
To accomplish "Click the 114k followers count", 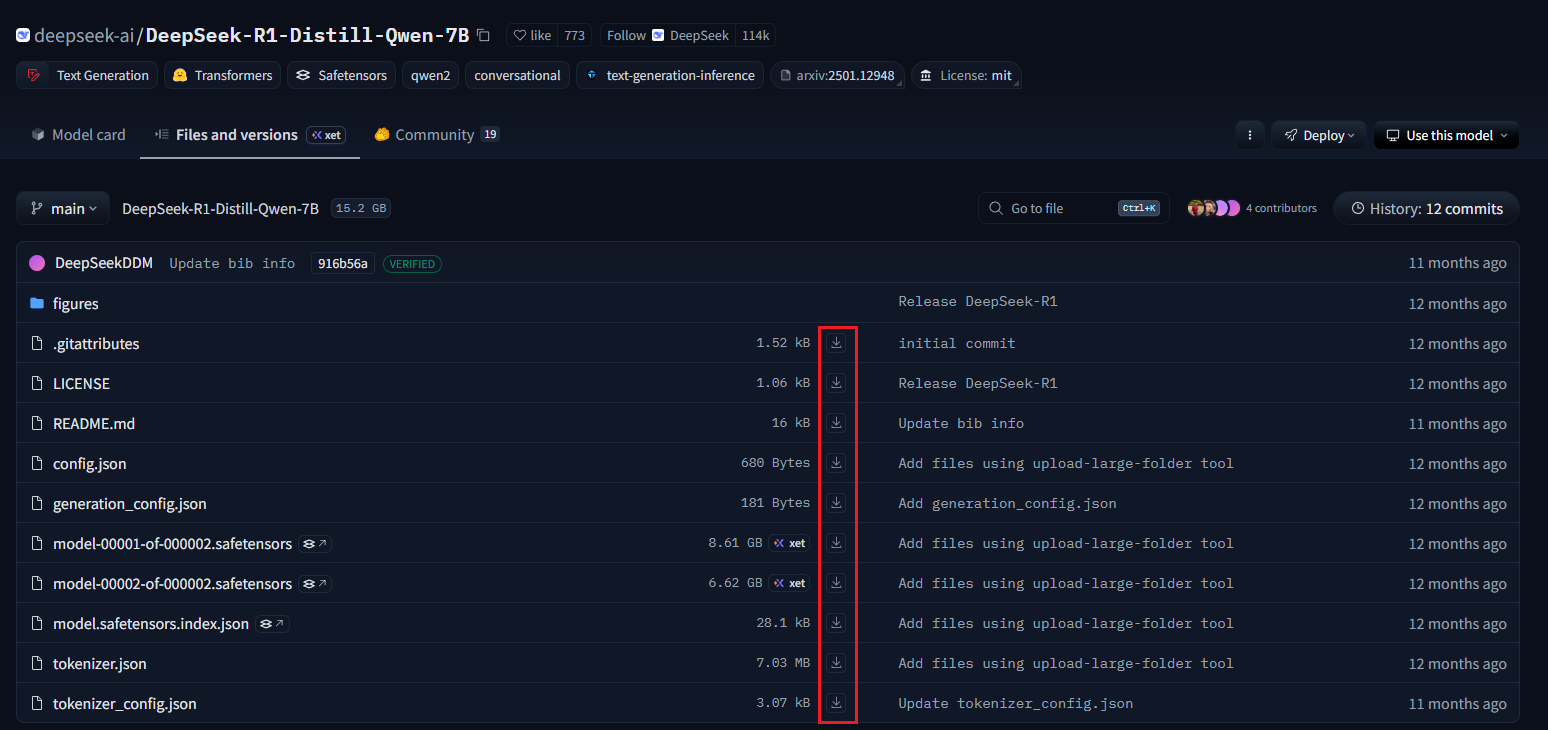I will [755, 35].
